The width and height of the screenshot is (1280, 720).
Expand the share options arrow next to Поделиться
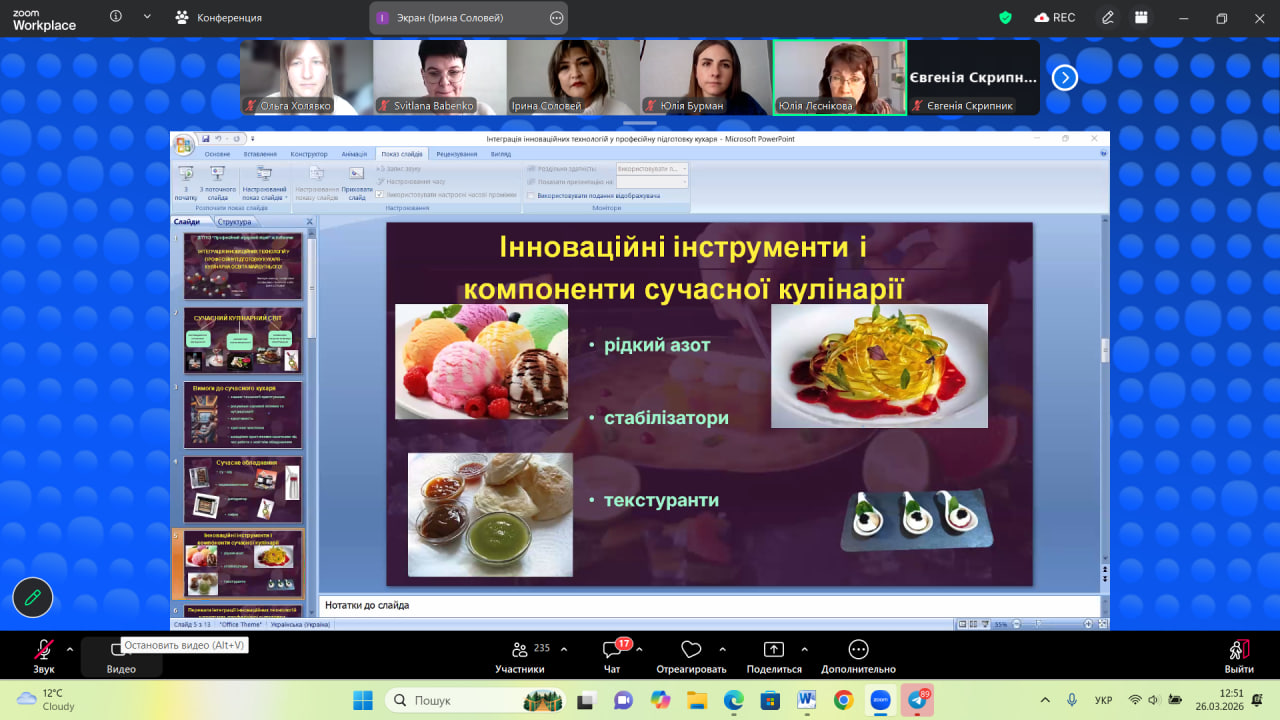(805, 649)
